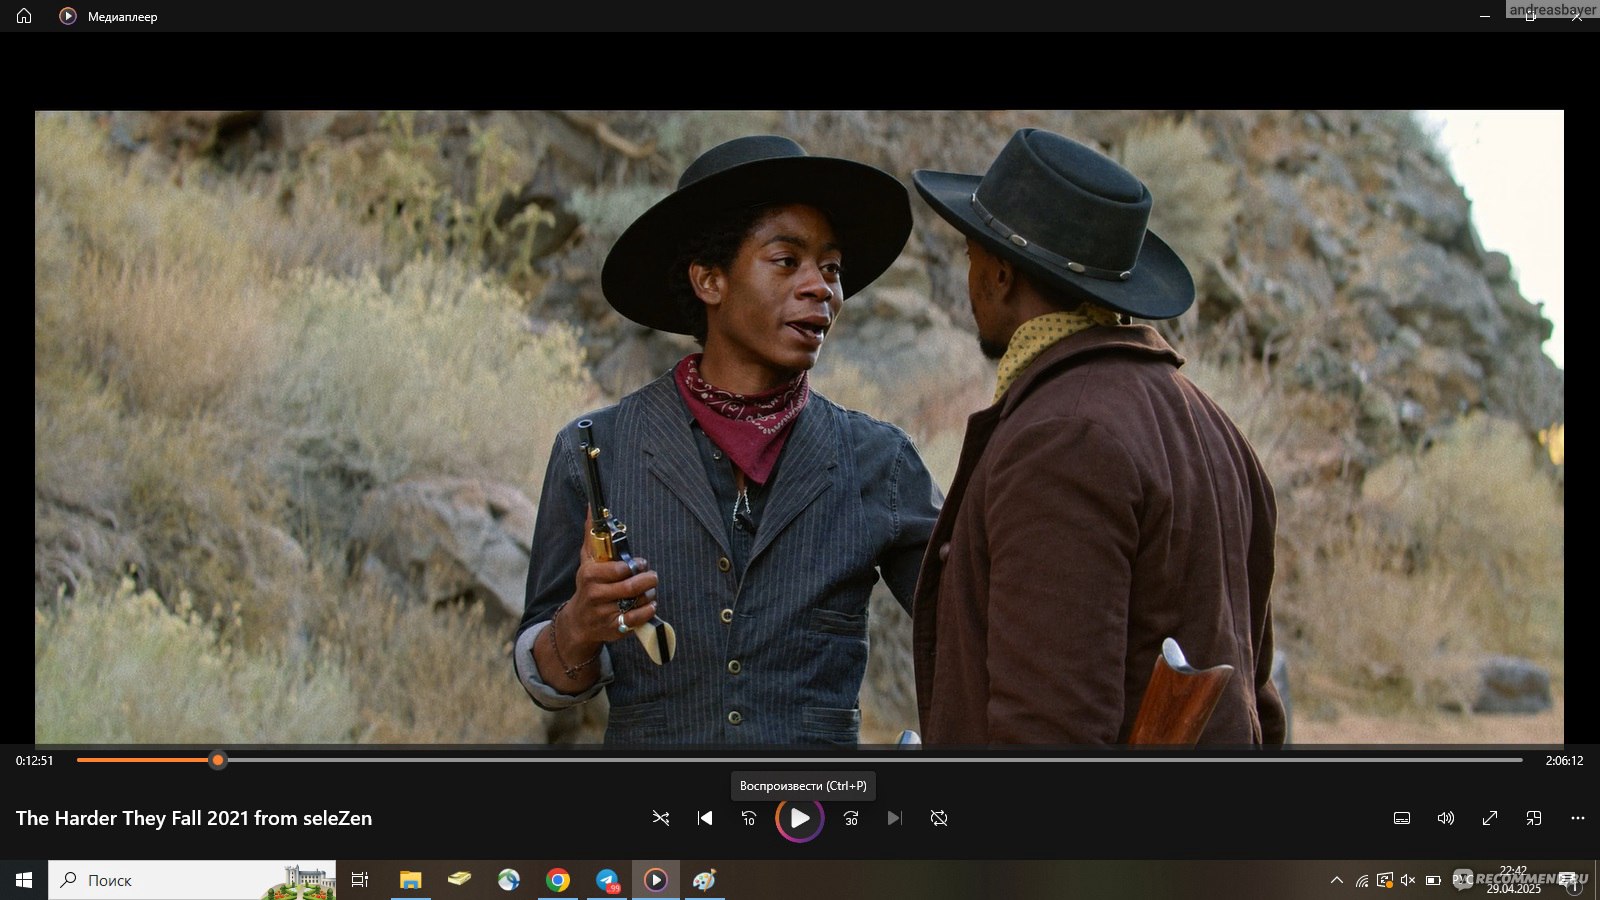Image resolution: width=1600 pixels, height=900 pixels.
Task: Open subtitles and captions options
Action: 1402,818
